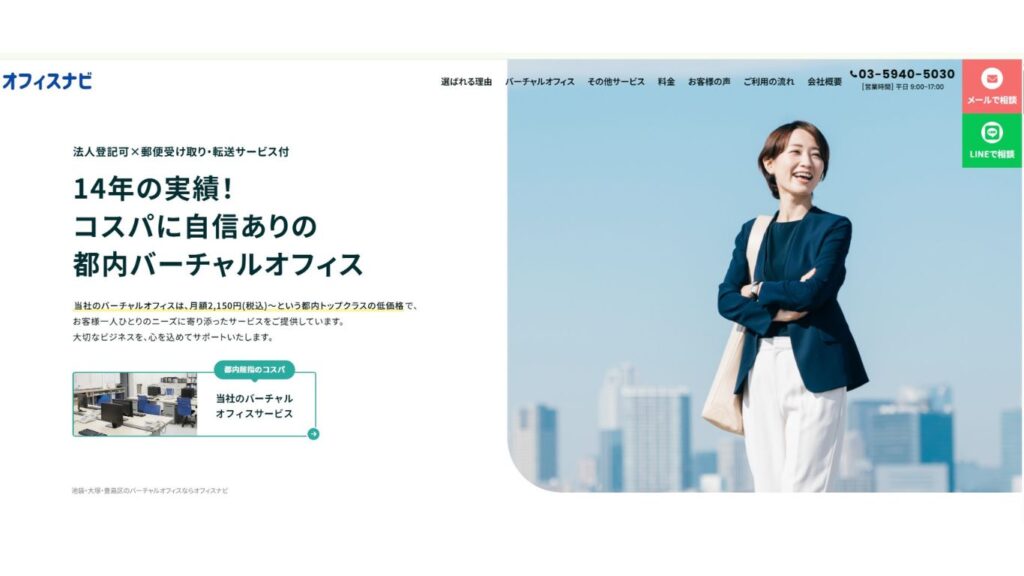This screenshot has height=576, width=1024.
Task: Click the office photo thumbnail
Action: pos(135,404)
